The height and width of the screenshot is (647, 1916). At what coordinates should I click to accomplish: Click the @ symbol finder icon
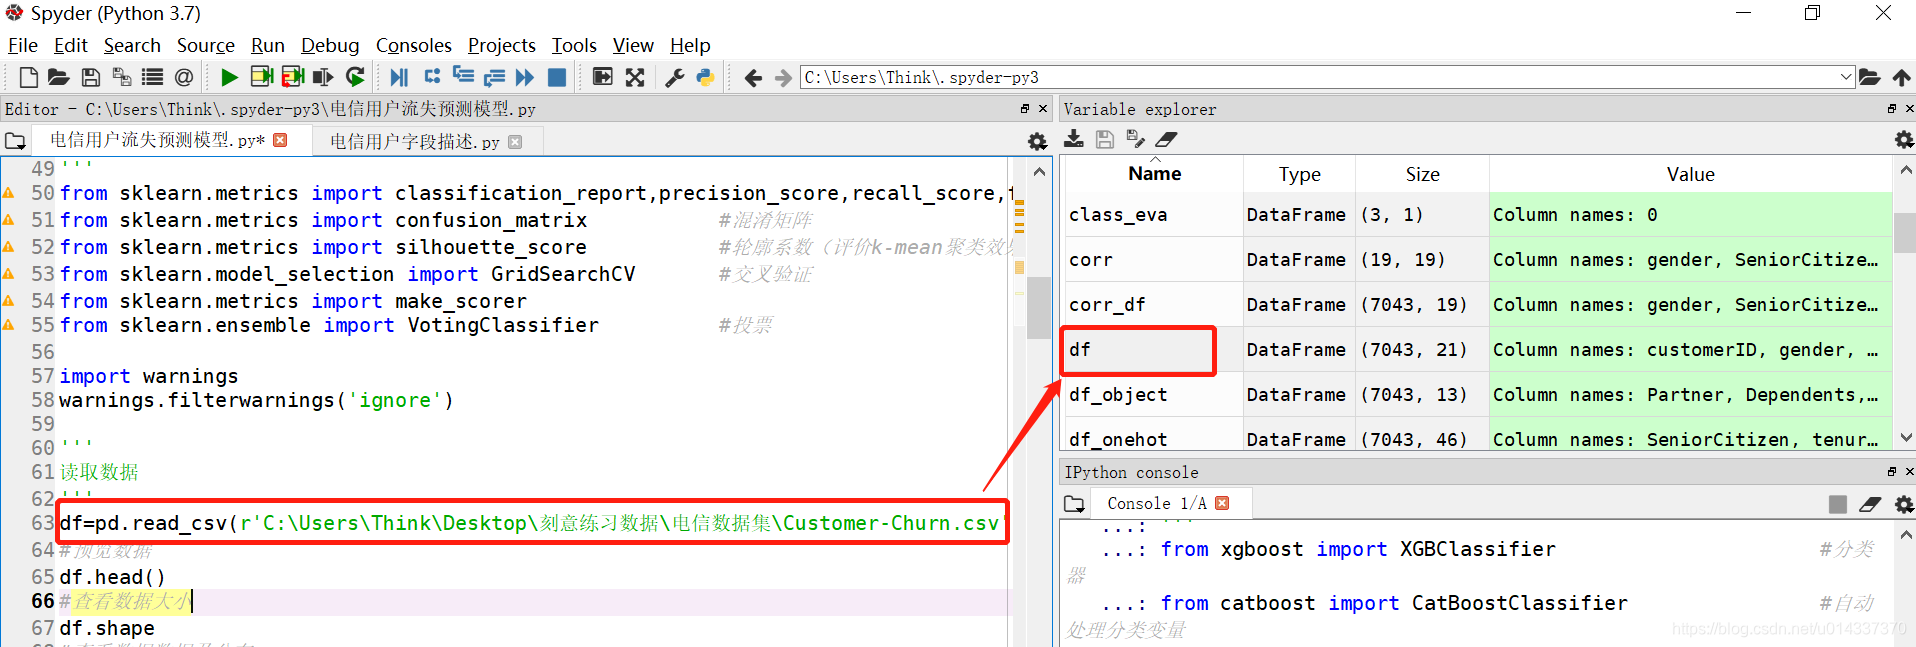184,77
